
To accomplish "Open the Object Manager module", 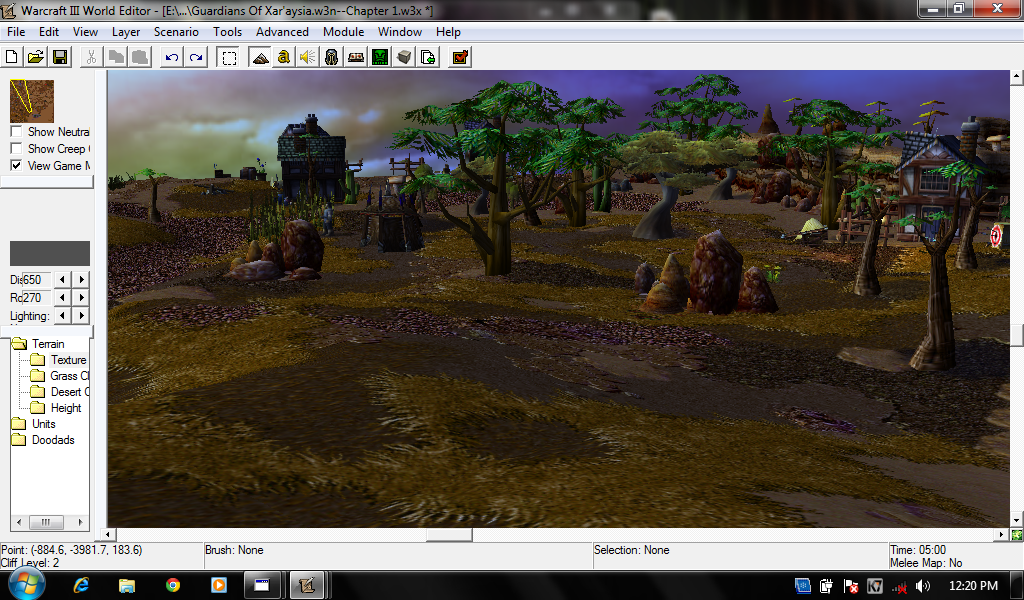I will (404, 57).
